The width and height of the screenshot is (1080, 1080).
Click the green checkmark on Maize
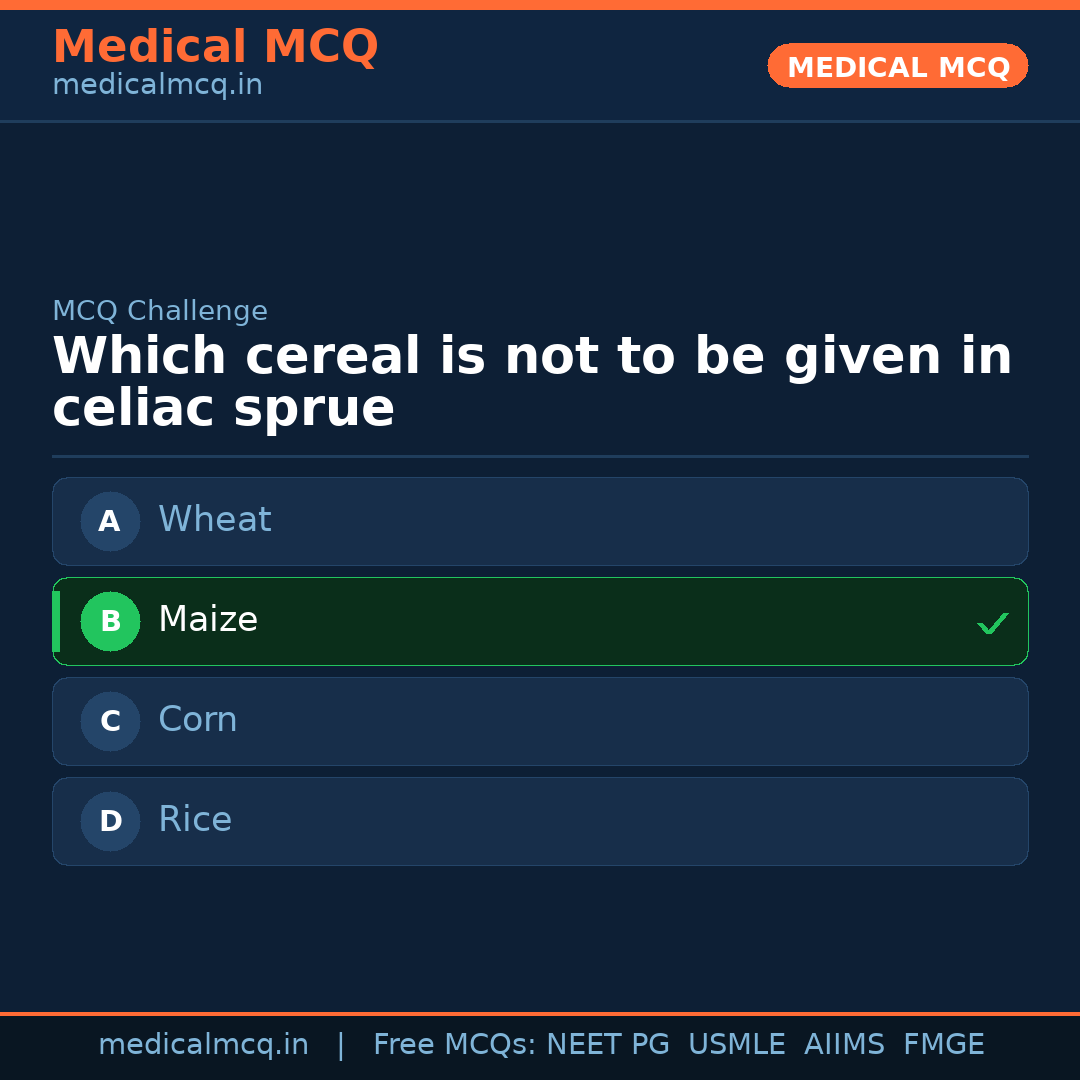(x=992, y=623)
